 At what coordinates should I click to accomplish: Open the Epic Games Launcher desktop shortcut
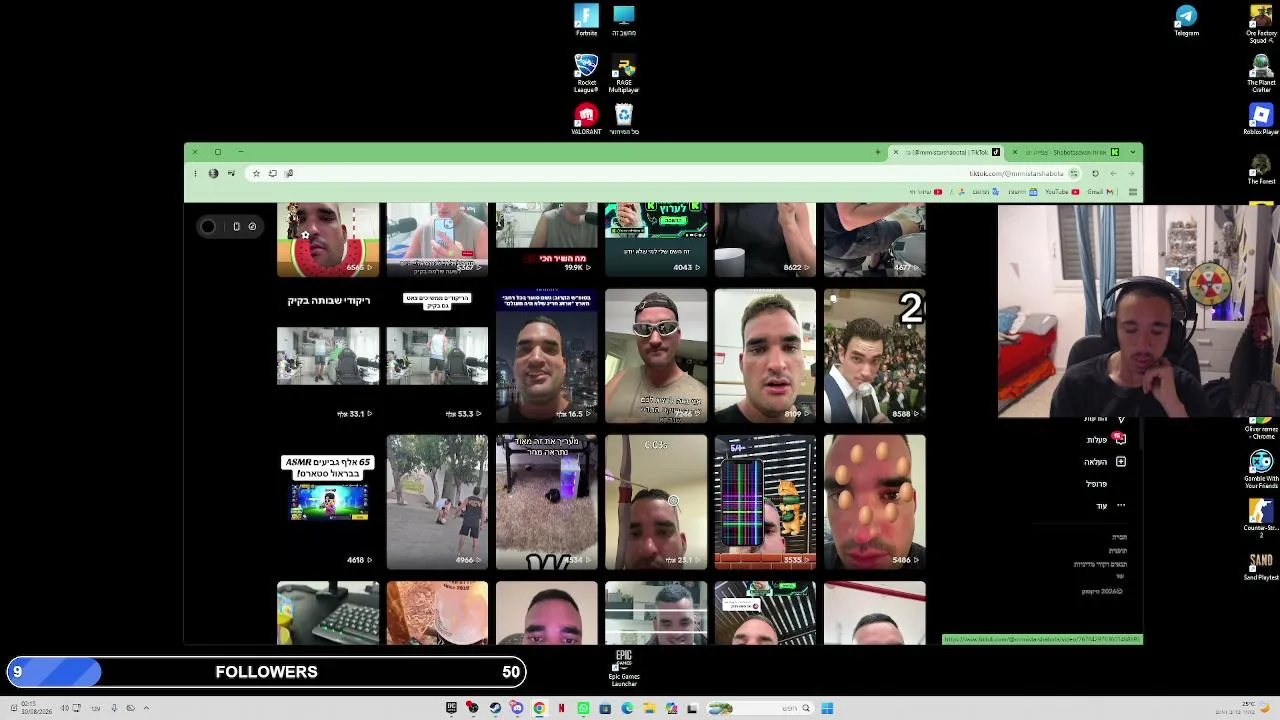click(x=624, y=667)
